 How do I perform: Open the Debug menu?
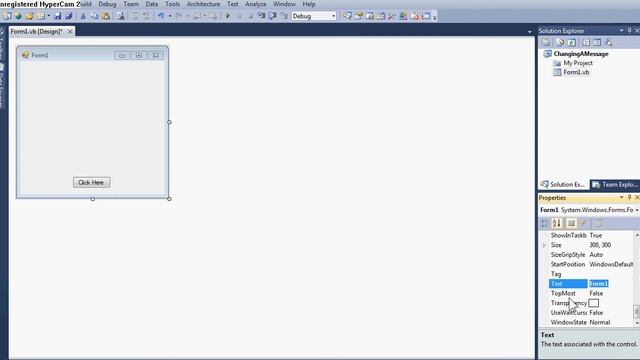point(107,4)
